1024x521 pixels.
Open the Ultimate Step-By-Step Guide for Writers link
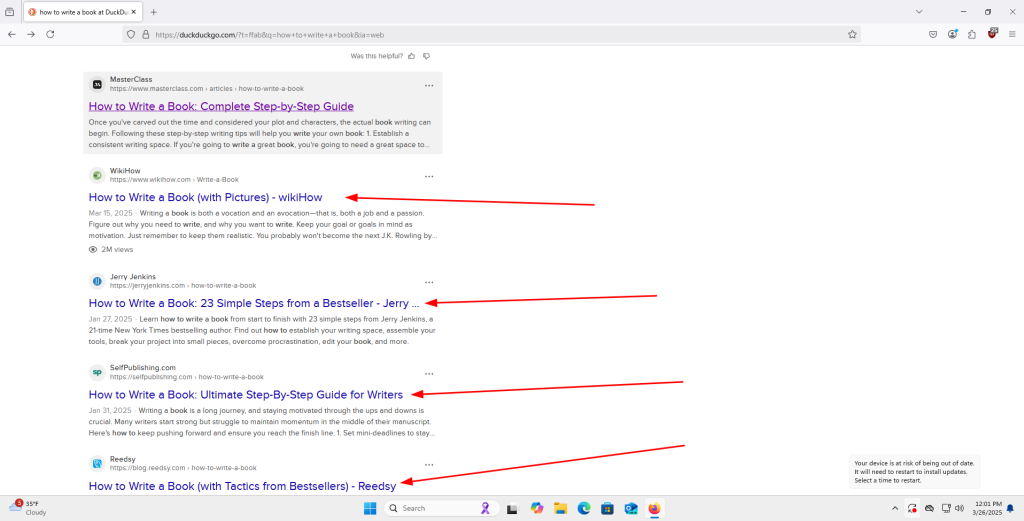[246, 394]
